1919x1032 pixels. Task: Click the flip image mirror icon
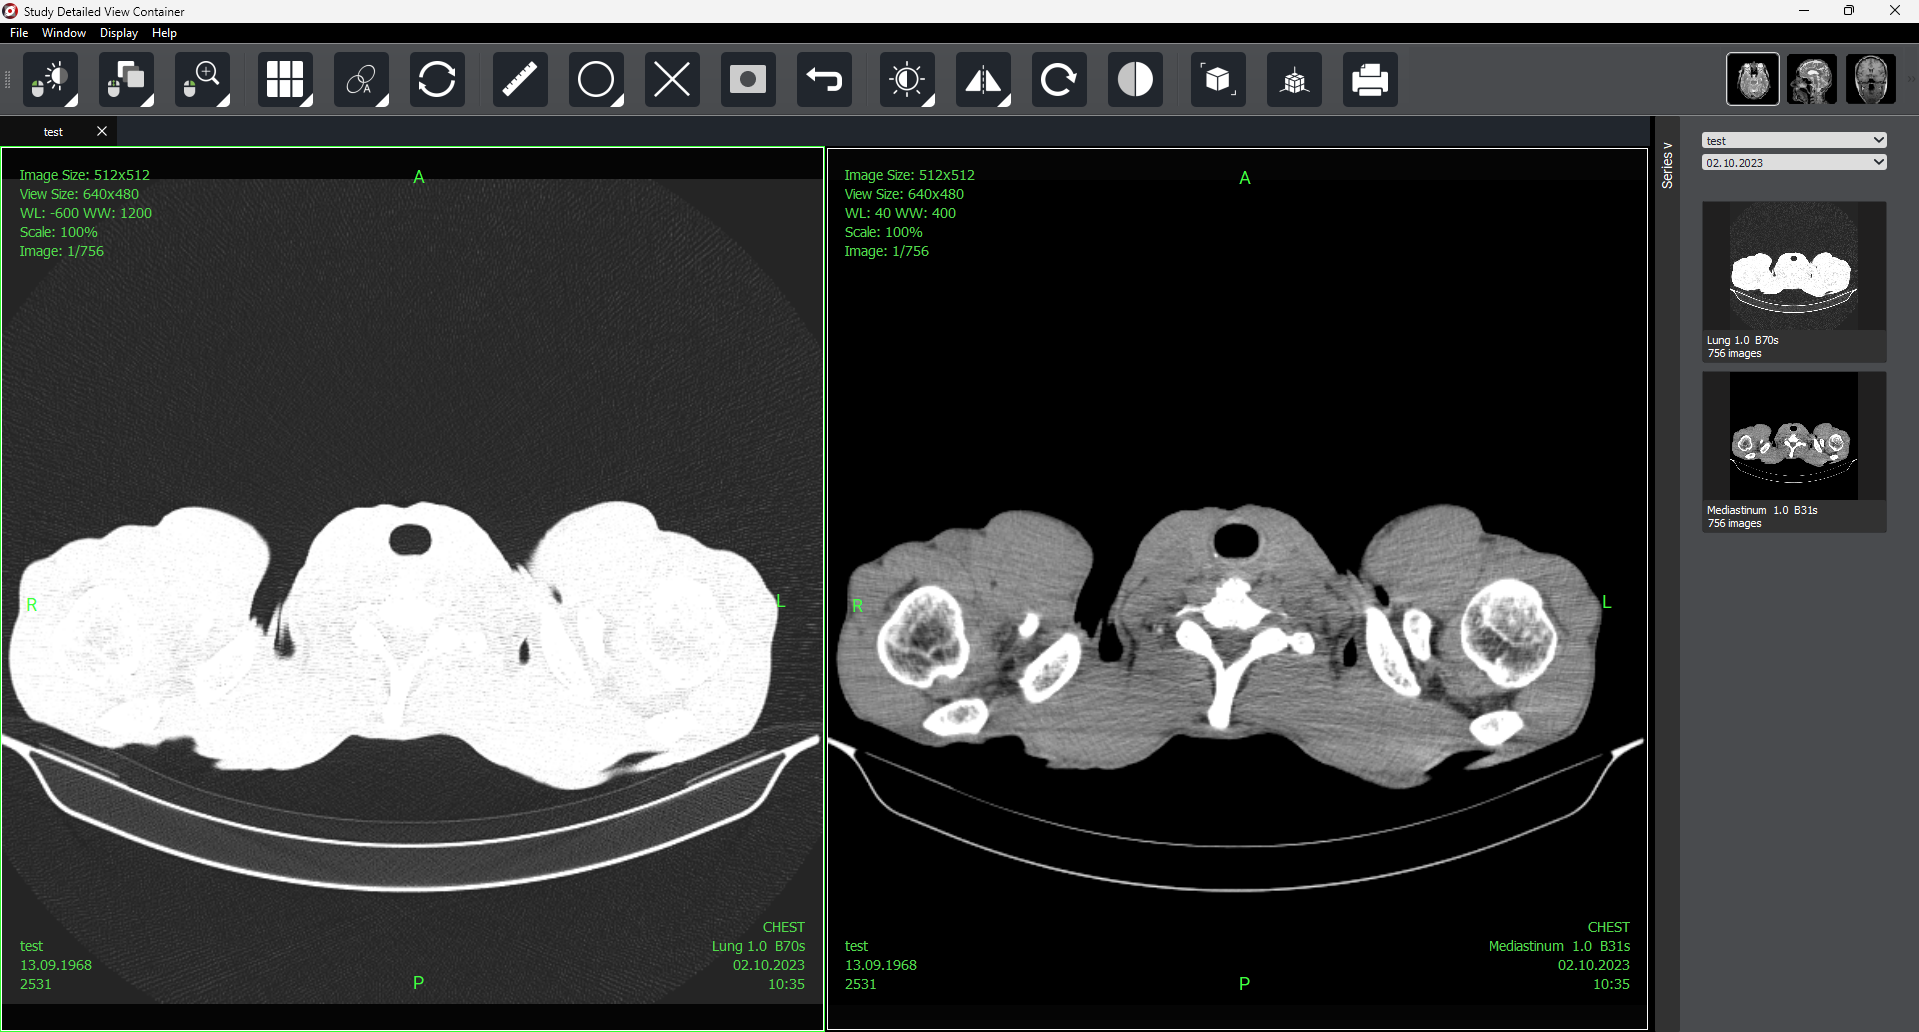(x=983, y=79)
